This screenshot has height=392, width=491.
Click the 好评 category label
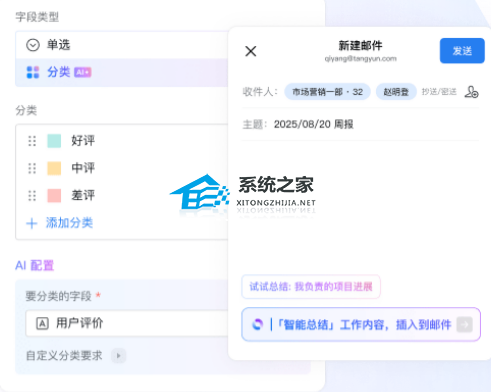pyautogui.click(x=83, y=141)
